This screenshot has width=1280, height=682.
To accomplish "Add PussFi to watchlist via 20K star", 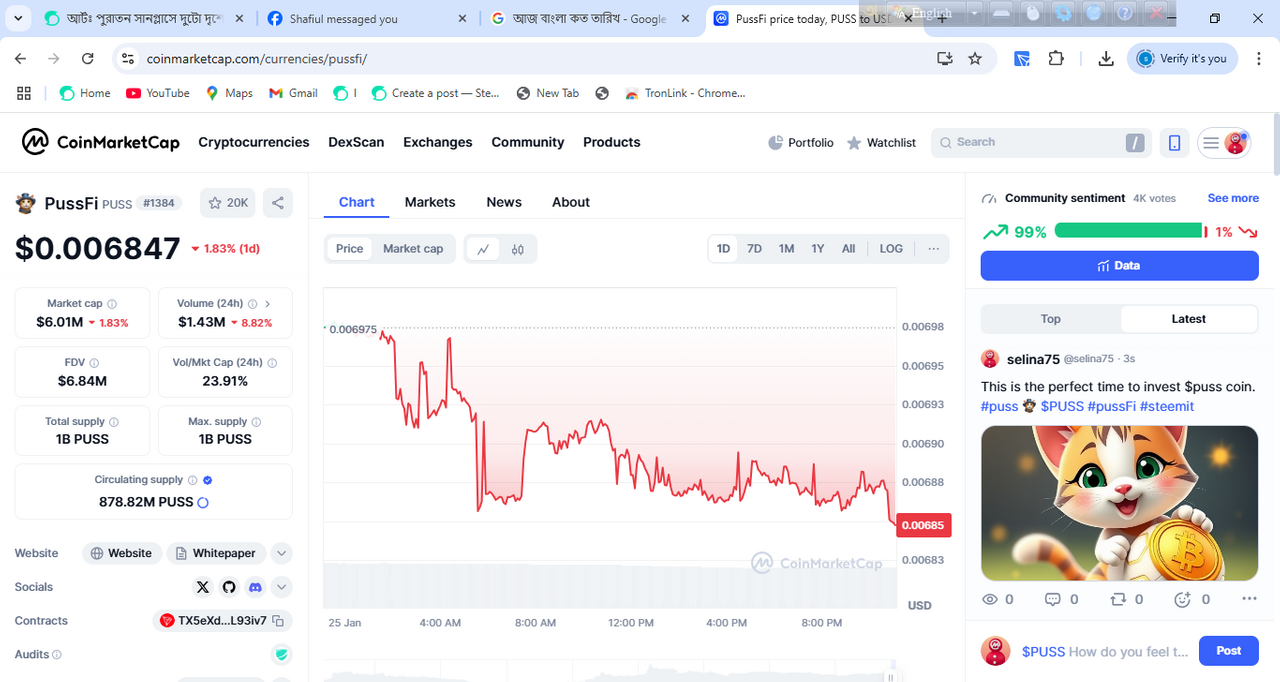I will (228, 203).
